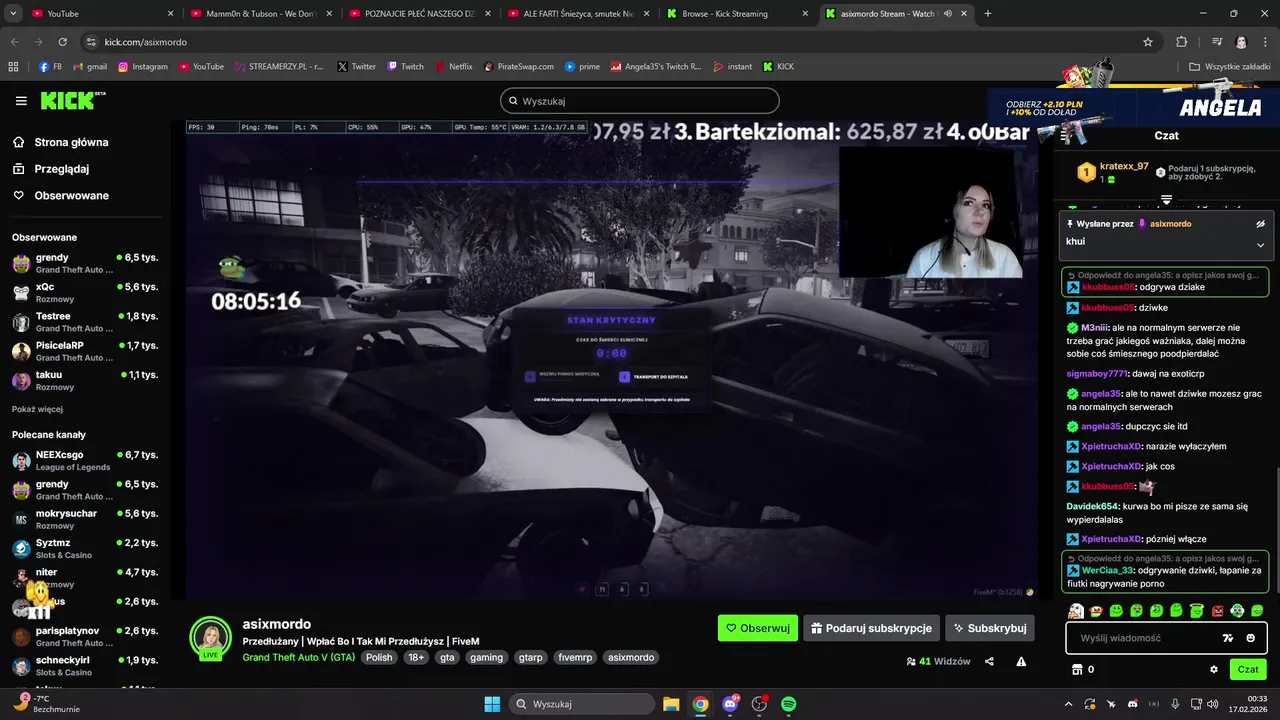This screenshot has width=1280, height=720.
Task: Insert the red angry emote into chat
Action: (x=1217, y=611)
